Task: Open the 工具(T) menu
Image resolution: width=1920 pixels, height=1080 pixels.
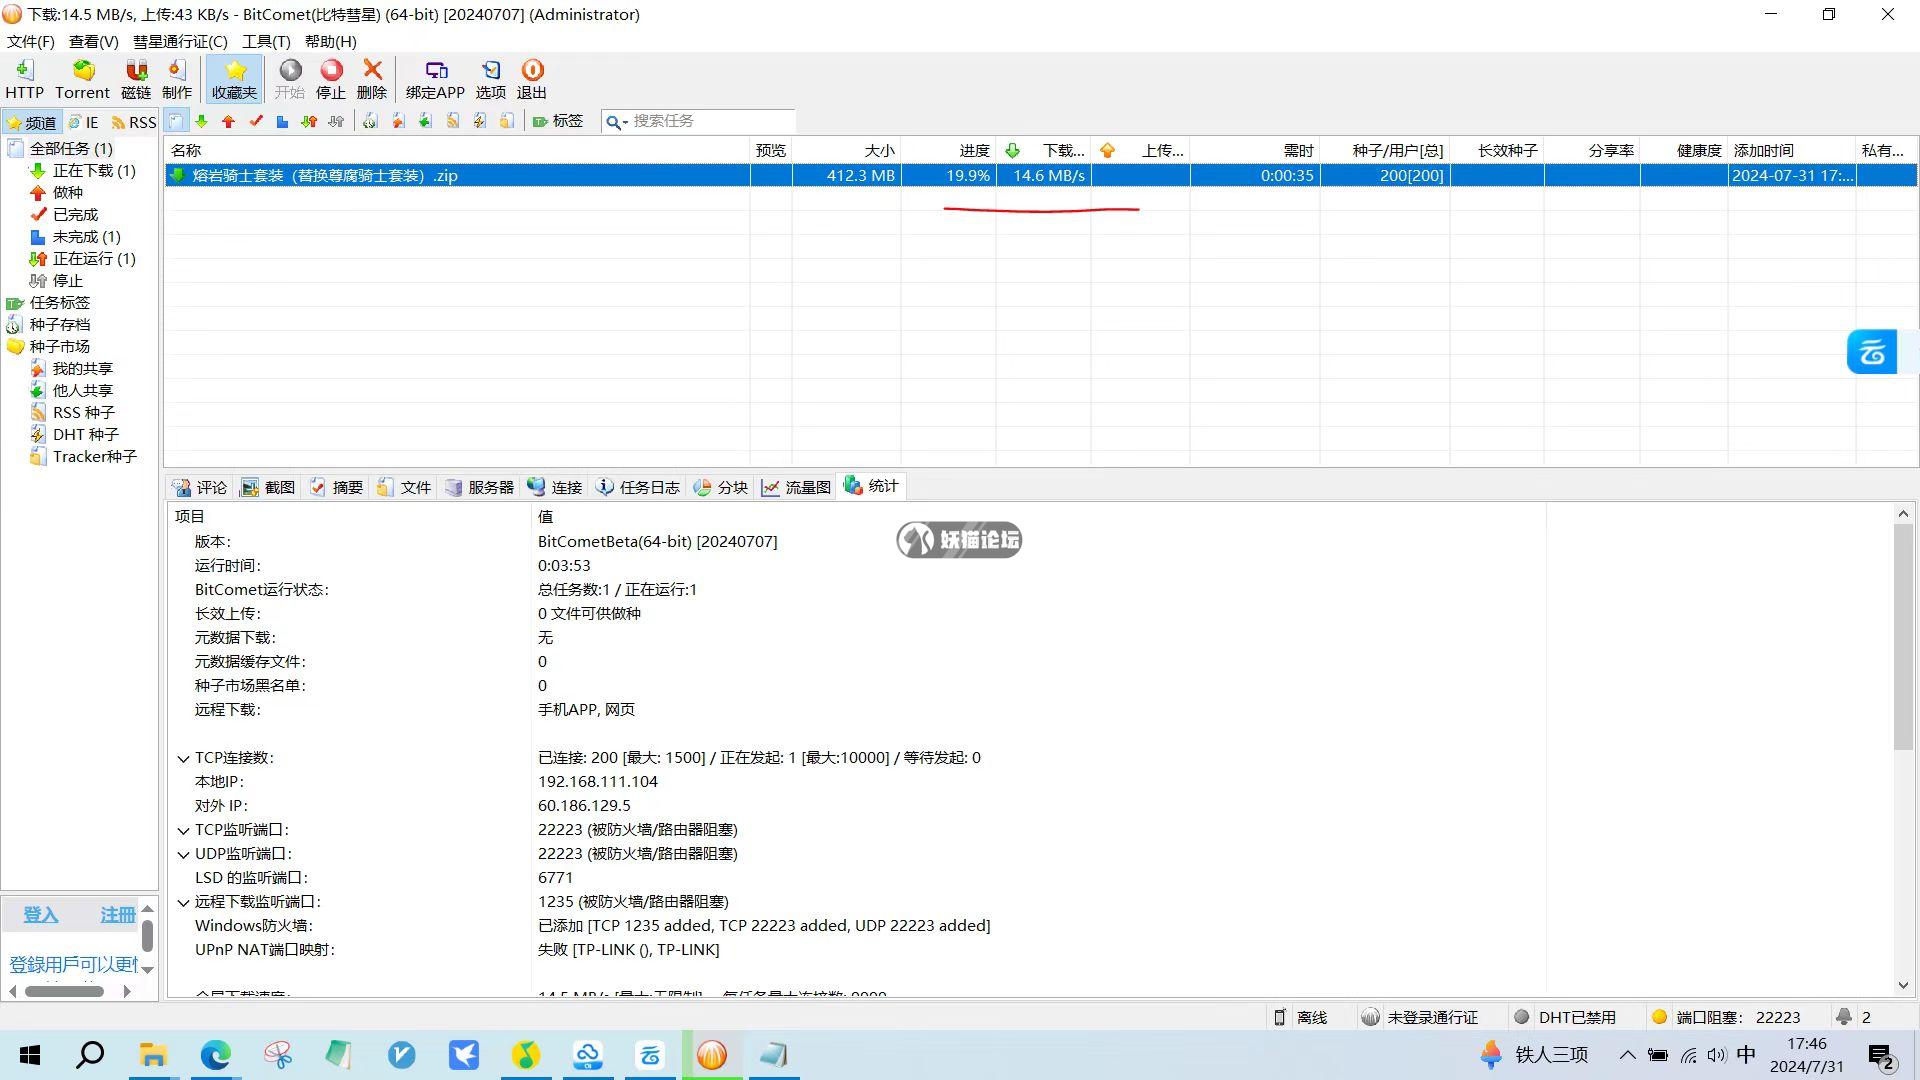Action: pyautogui.click(x=266, y=41)
